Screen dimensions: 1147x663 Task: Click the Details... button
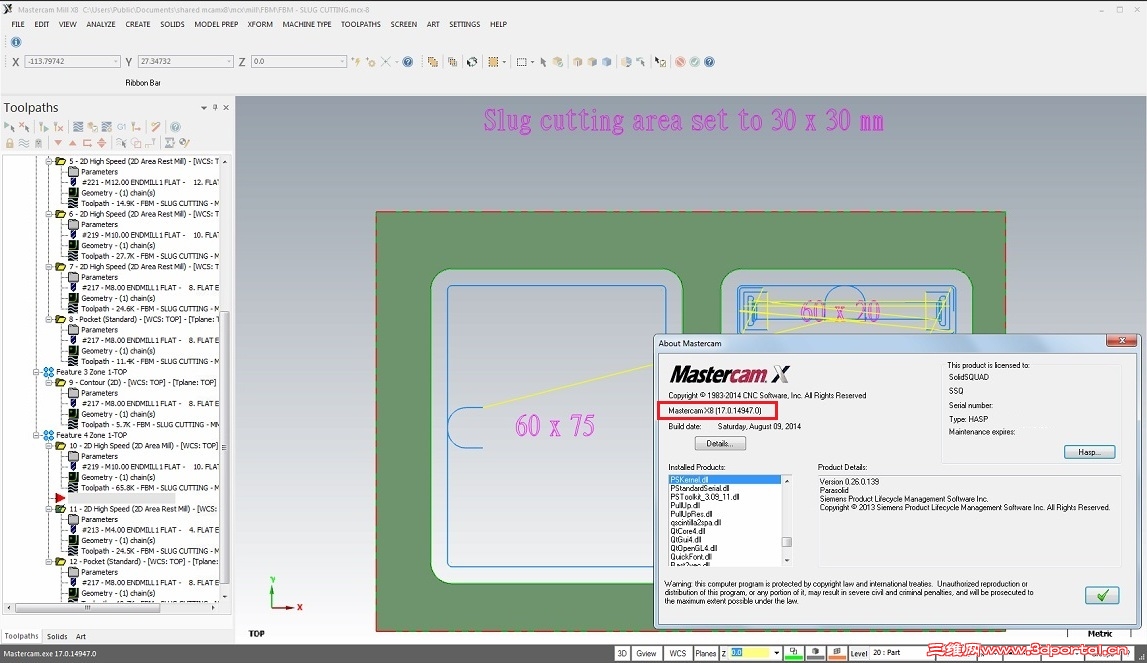[719, 443]
